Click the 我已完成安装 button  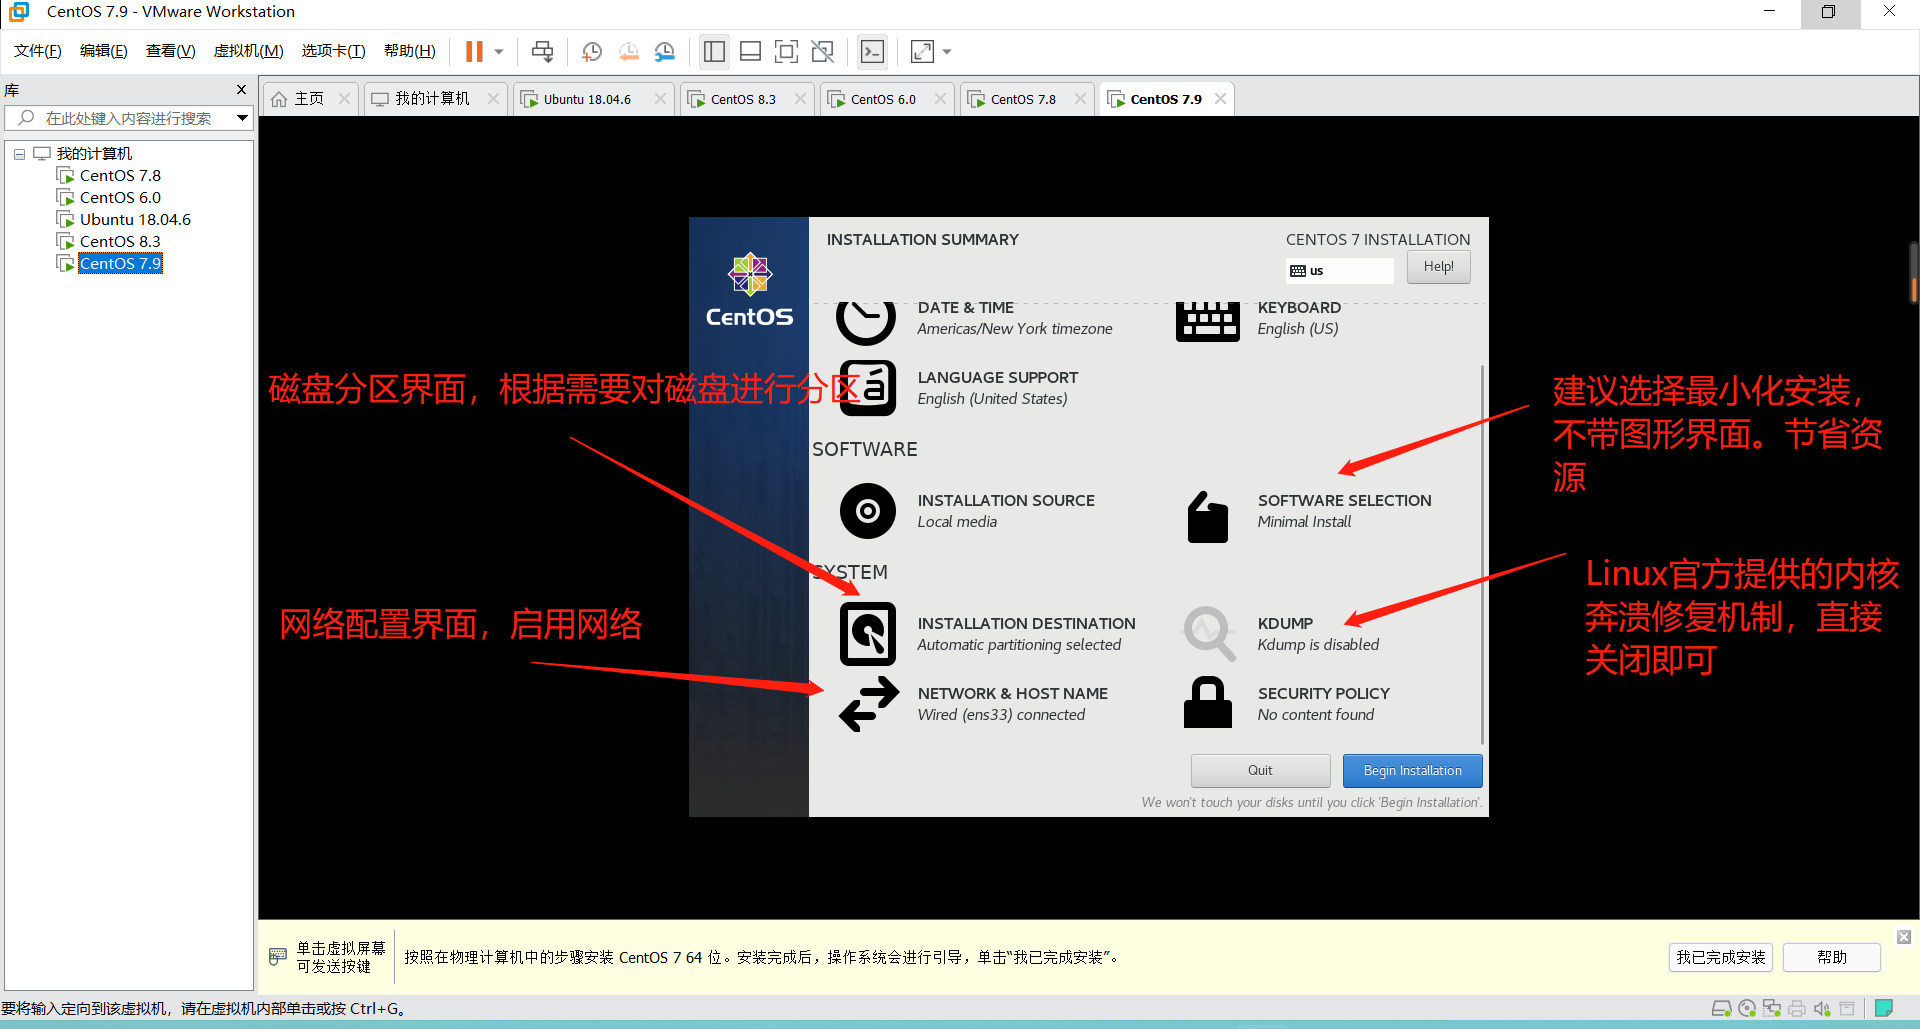1720,957
